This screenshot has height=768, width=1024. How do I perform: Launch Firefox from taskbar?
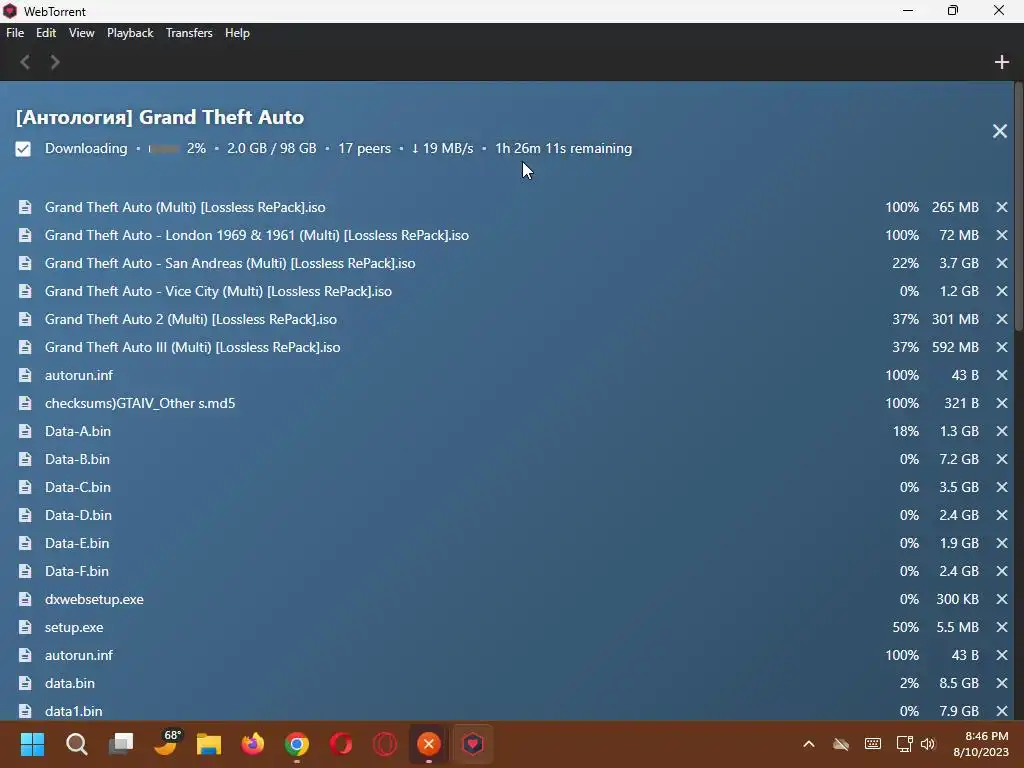coord(253,744)
